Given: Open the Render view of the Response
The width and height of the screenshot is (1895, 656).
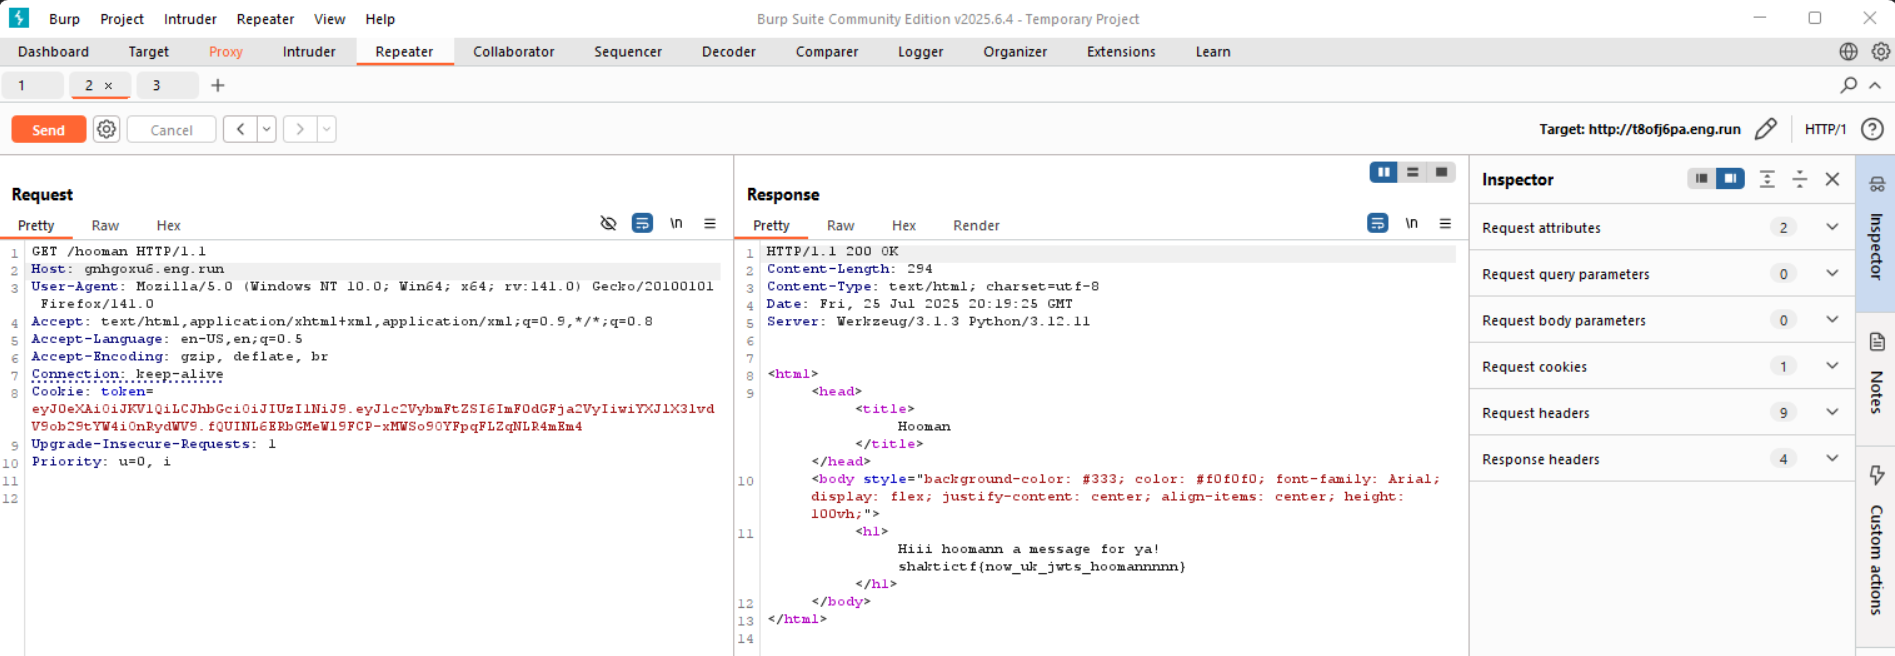Looking at the screenshot, I should (976, 225).
